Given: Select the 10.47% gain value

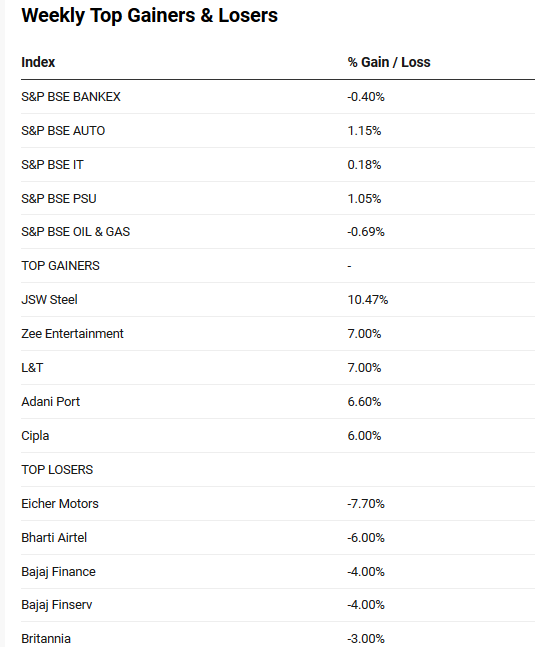Looking at the screenshot, I should [x=368, y=300].
